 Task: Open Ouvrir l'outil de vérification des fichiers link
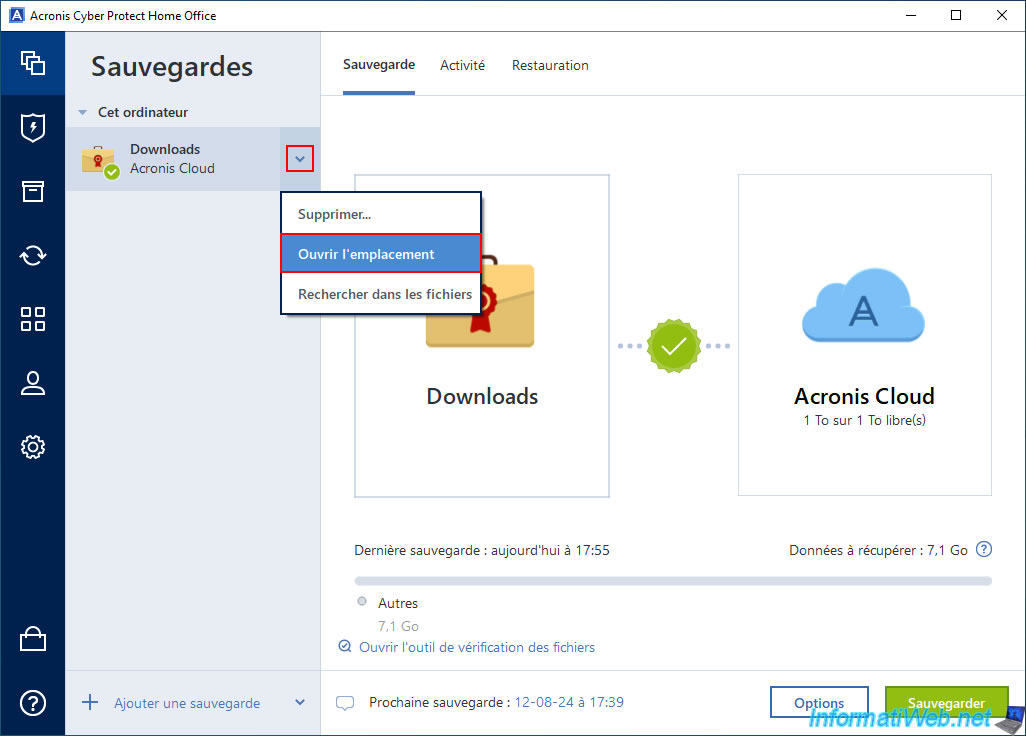pyautogui.click(x=476, y=647)
